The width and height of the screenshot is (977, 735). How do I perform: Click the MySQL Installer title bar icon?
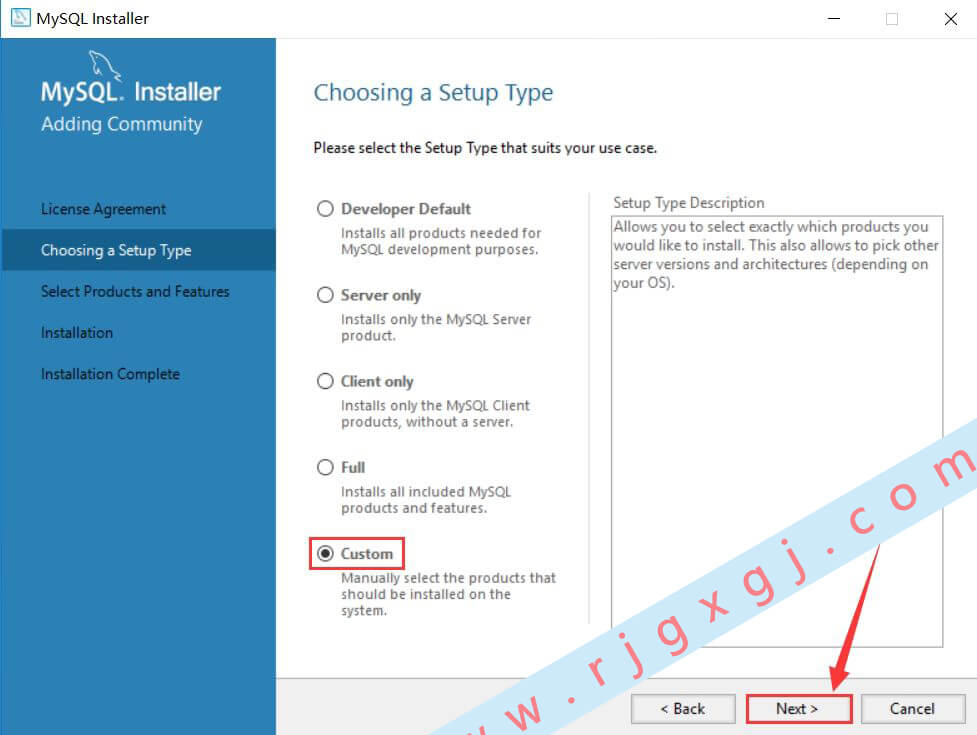pos(20,18)
